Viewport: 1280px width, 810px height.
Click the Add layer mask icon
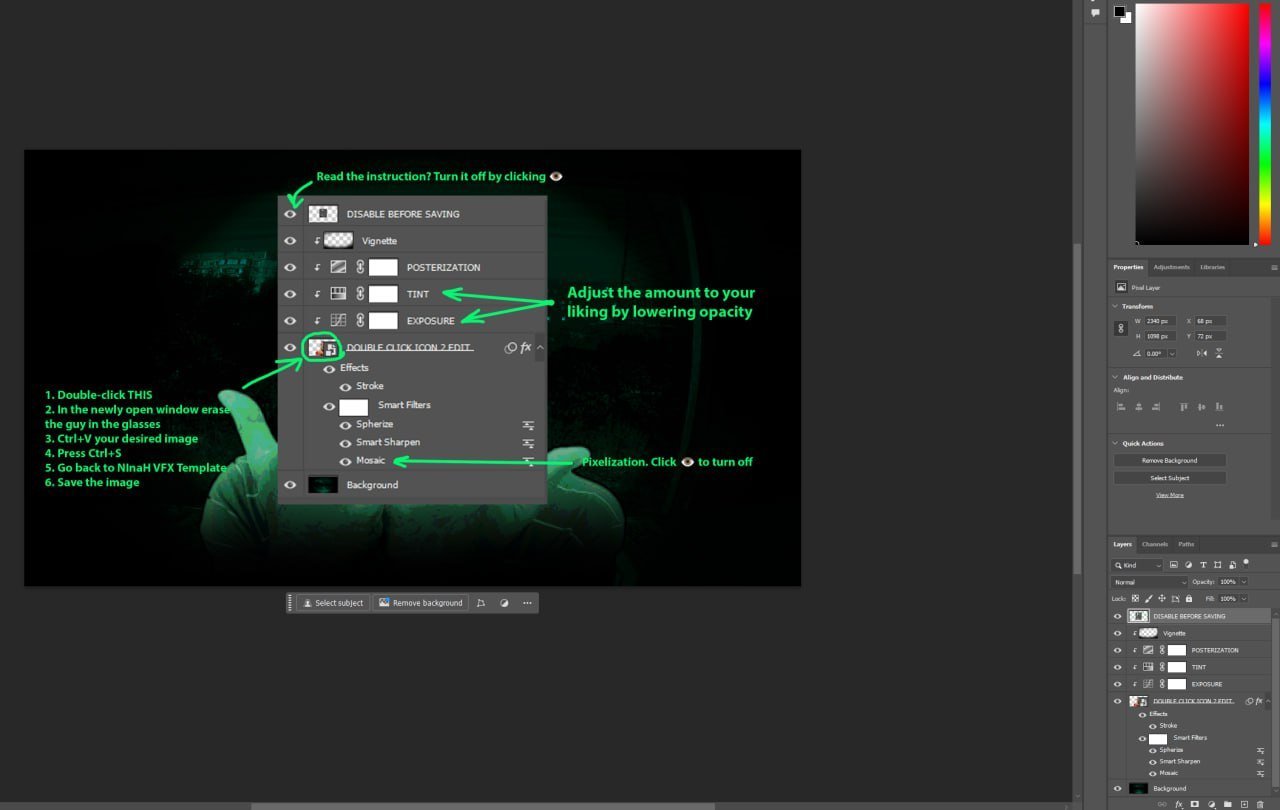[1195, 804]
